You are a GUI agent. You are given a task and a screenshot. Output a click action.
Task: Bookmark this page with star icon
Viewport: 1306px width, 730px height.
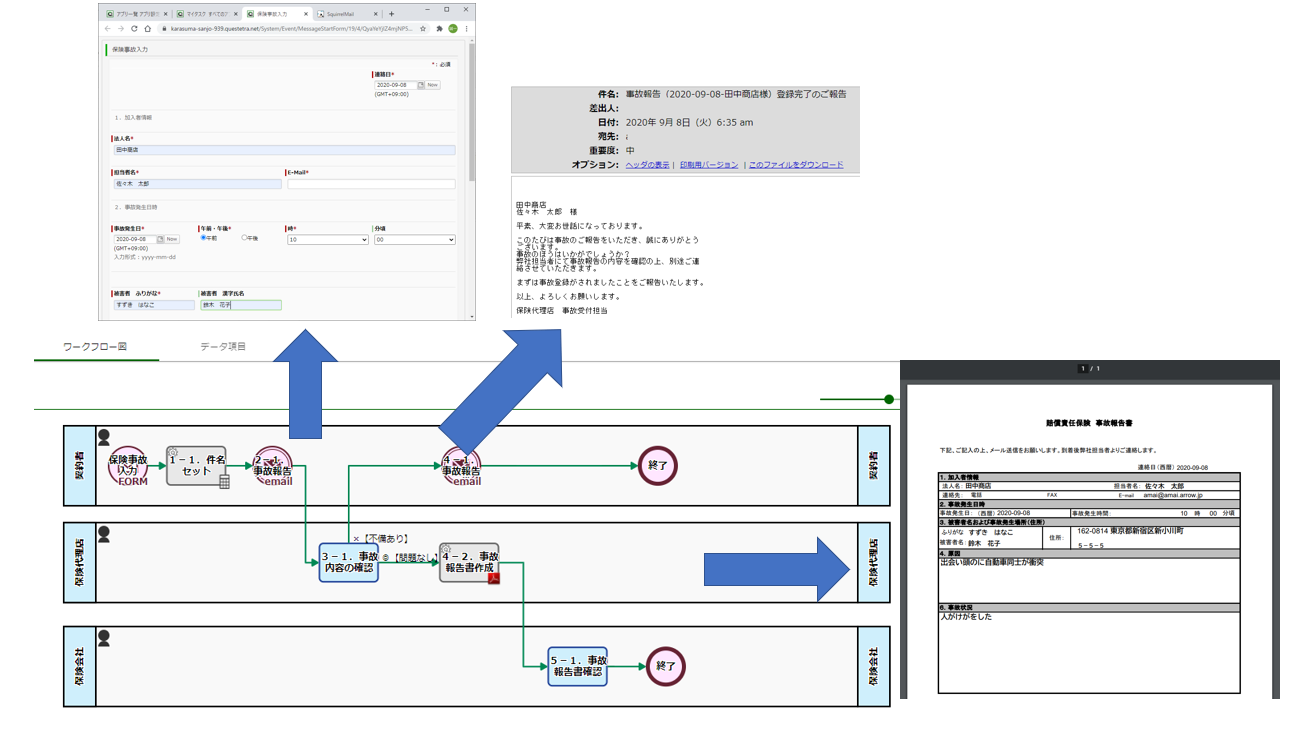point(424,29)
